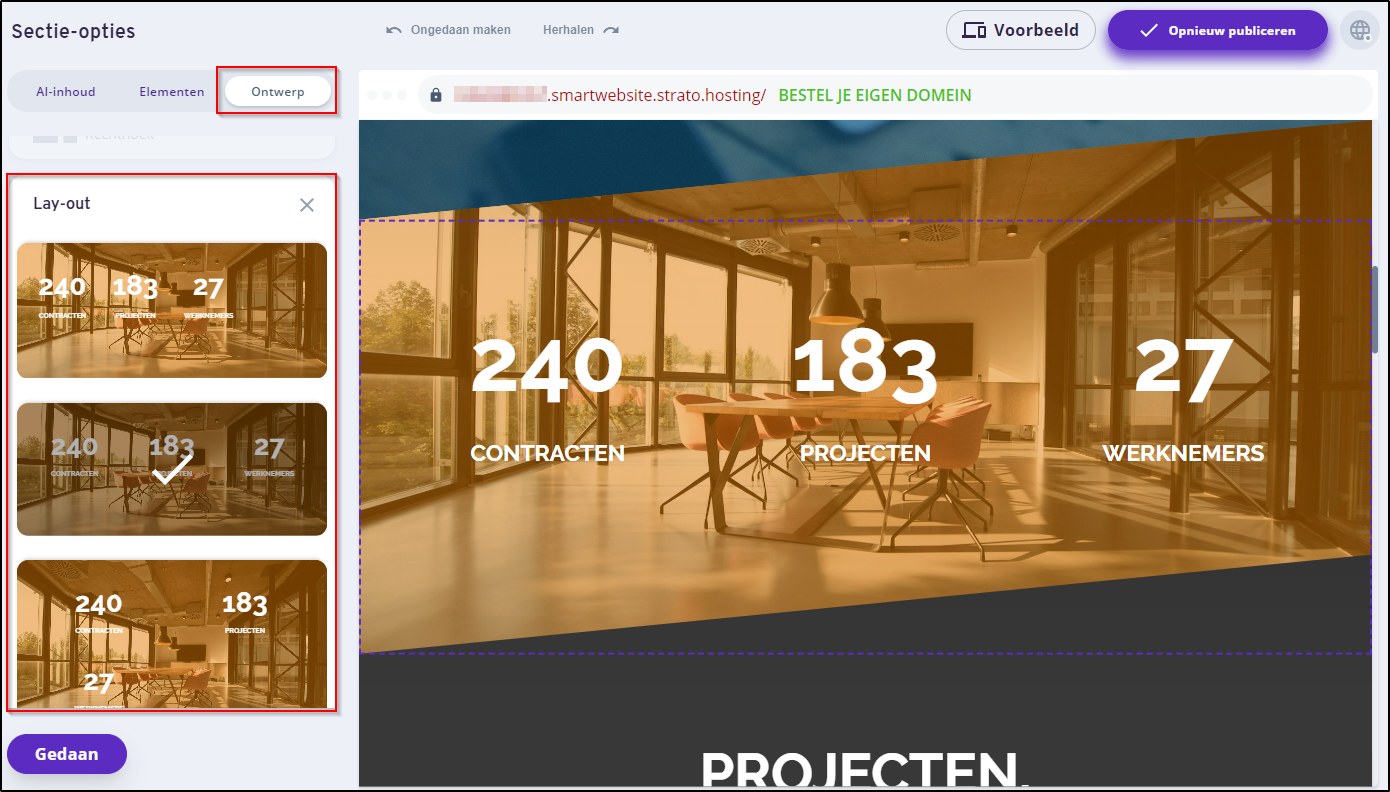The width and height of the screenshot is (1390, 792).
Task: Choose the bottom stacked-numbers layout variant
Action: pyautogui.click(x=171, y=637)
